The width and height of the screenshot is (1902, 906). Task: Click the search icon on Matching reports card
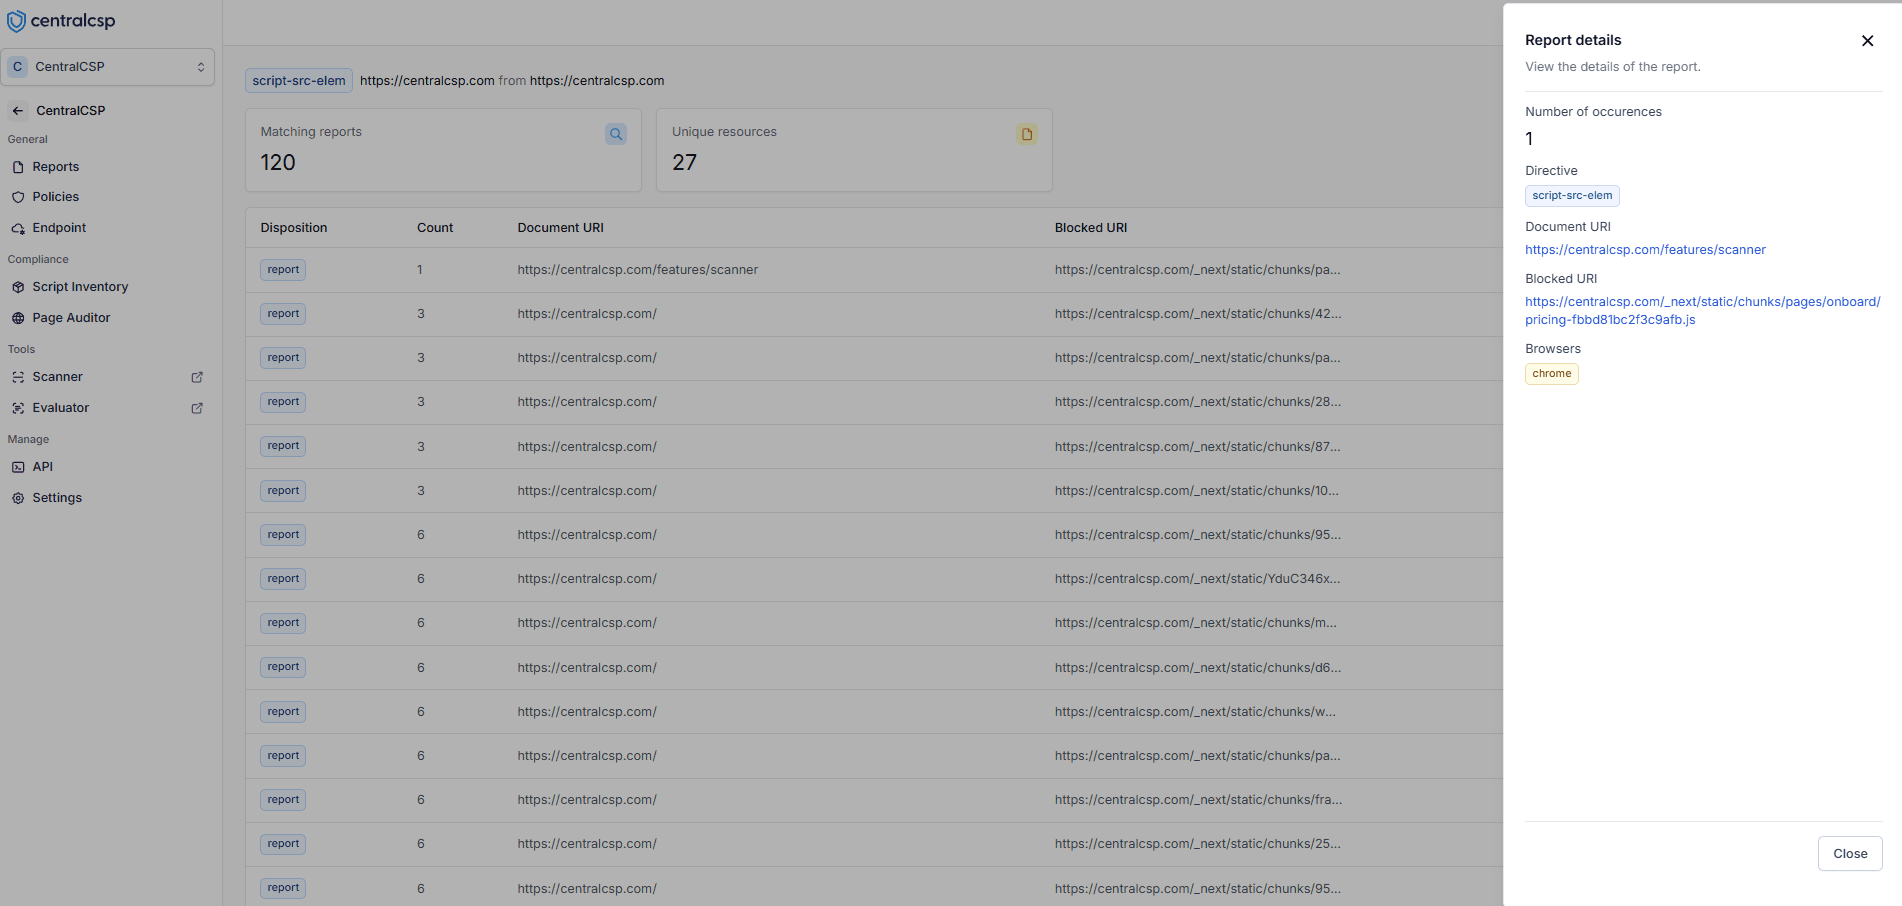tap(615, 133)
